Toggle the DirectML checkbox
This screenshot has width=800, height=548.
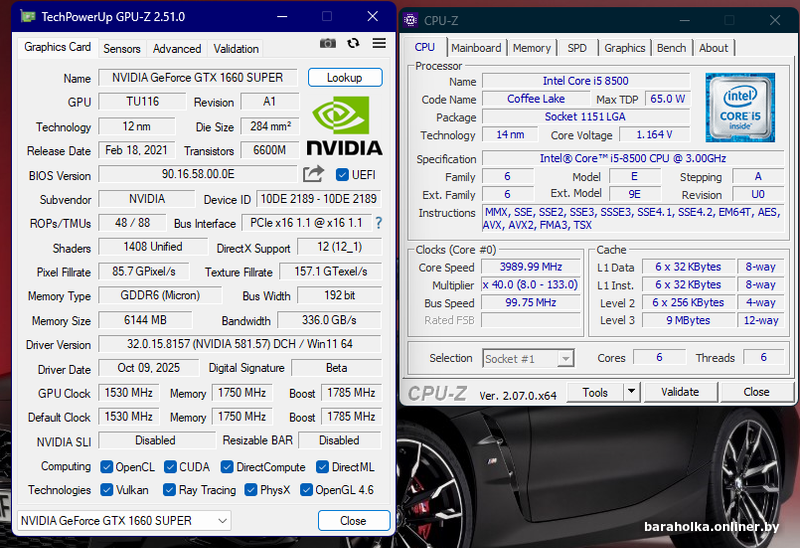coord(322,467)
